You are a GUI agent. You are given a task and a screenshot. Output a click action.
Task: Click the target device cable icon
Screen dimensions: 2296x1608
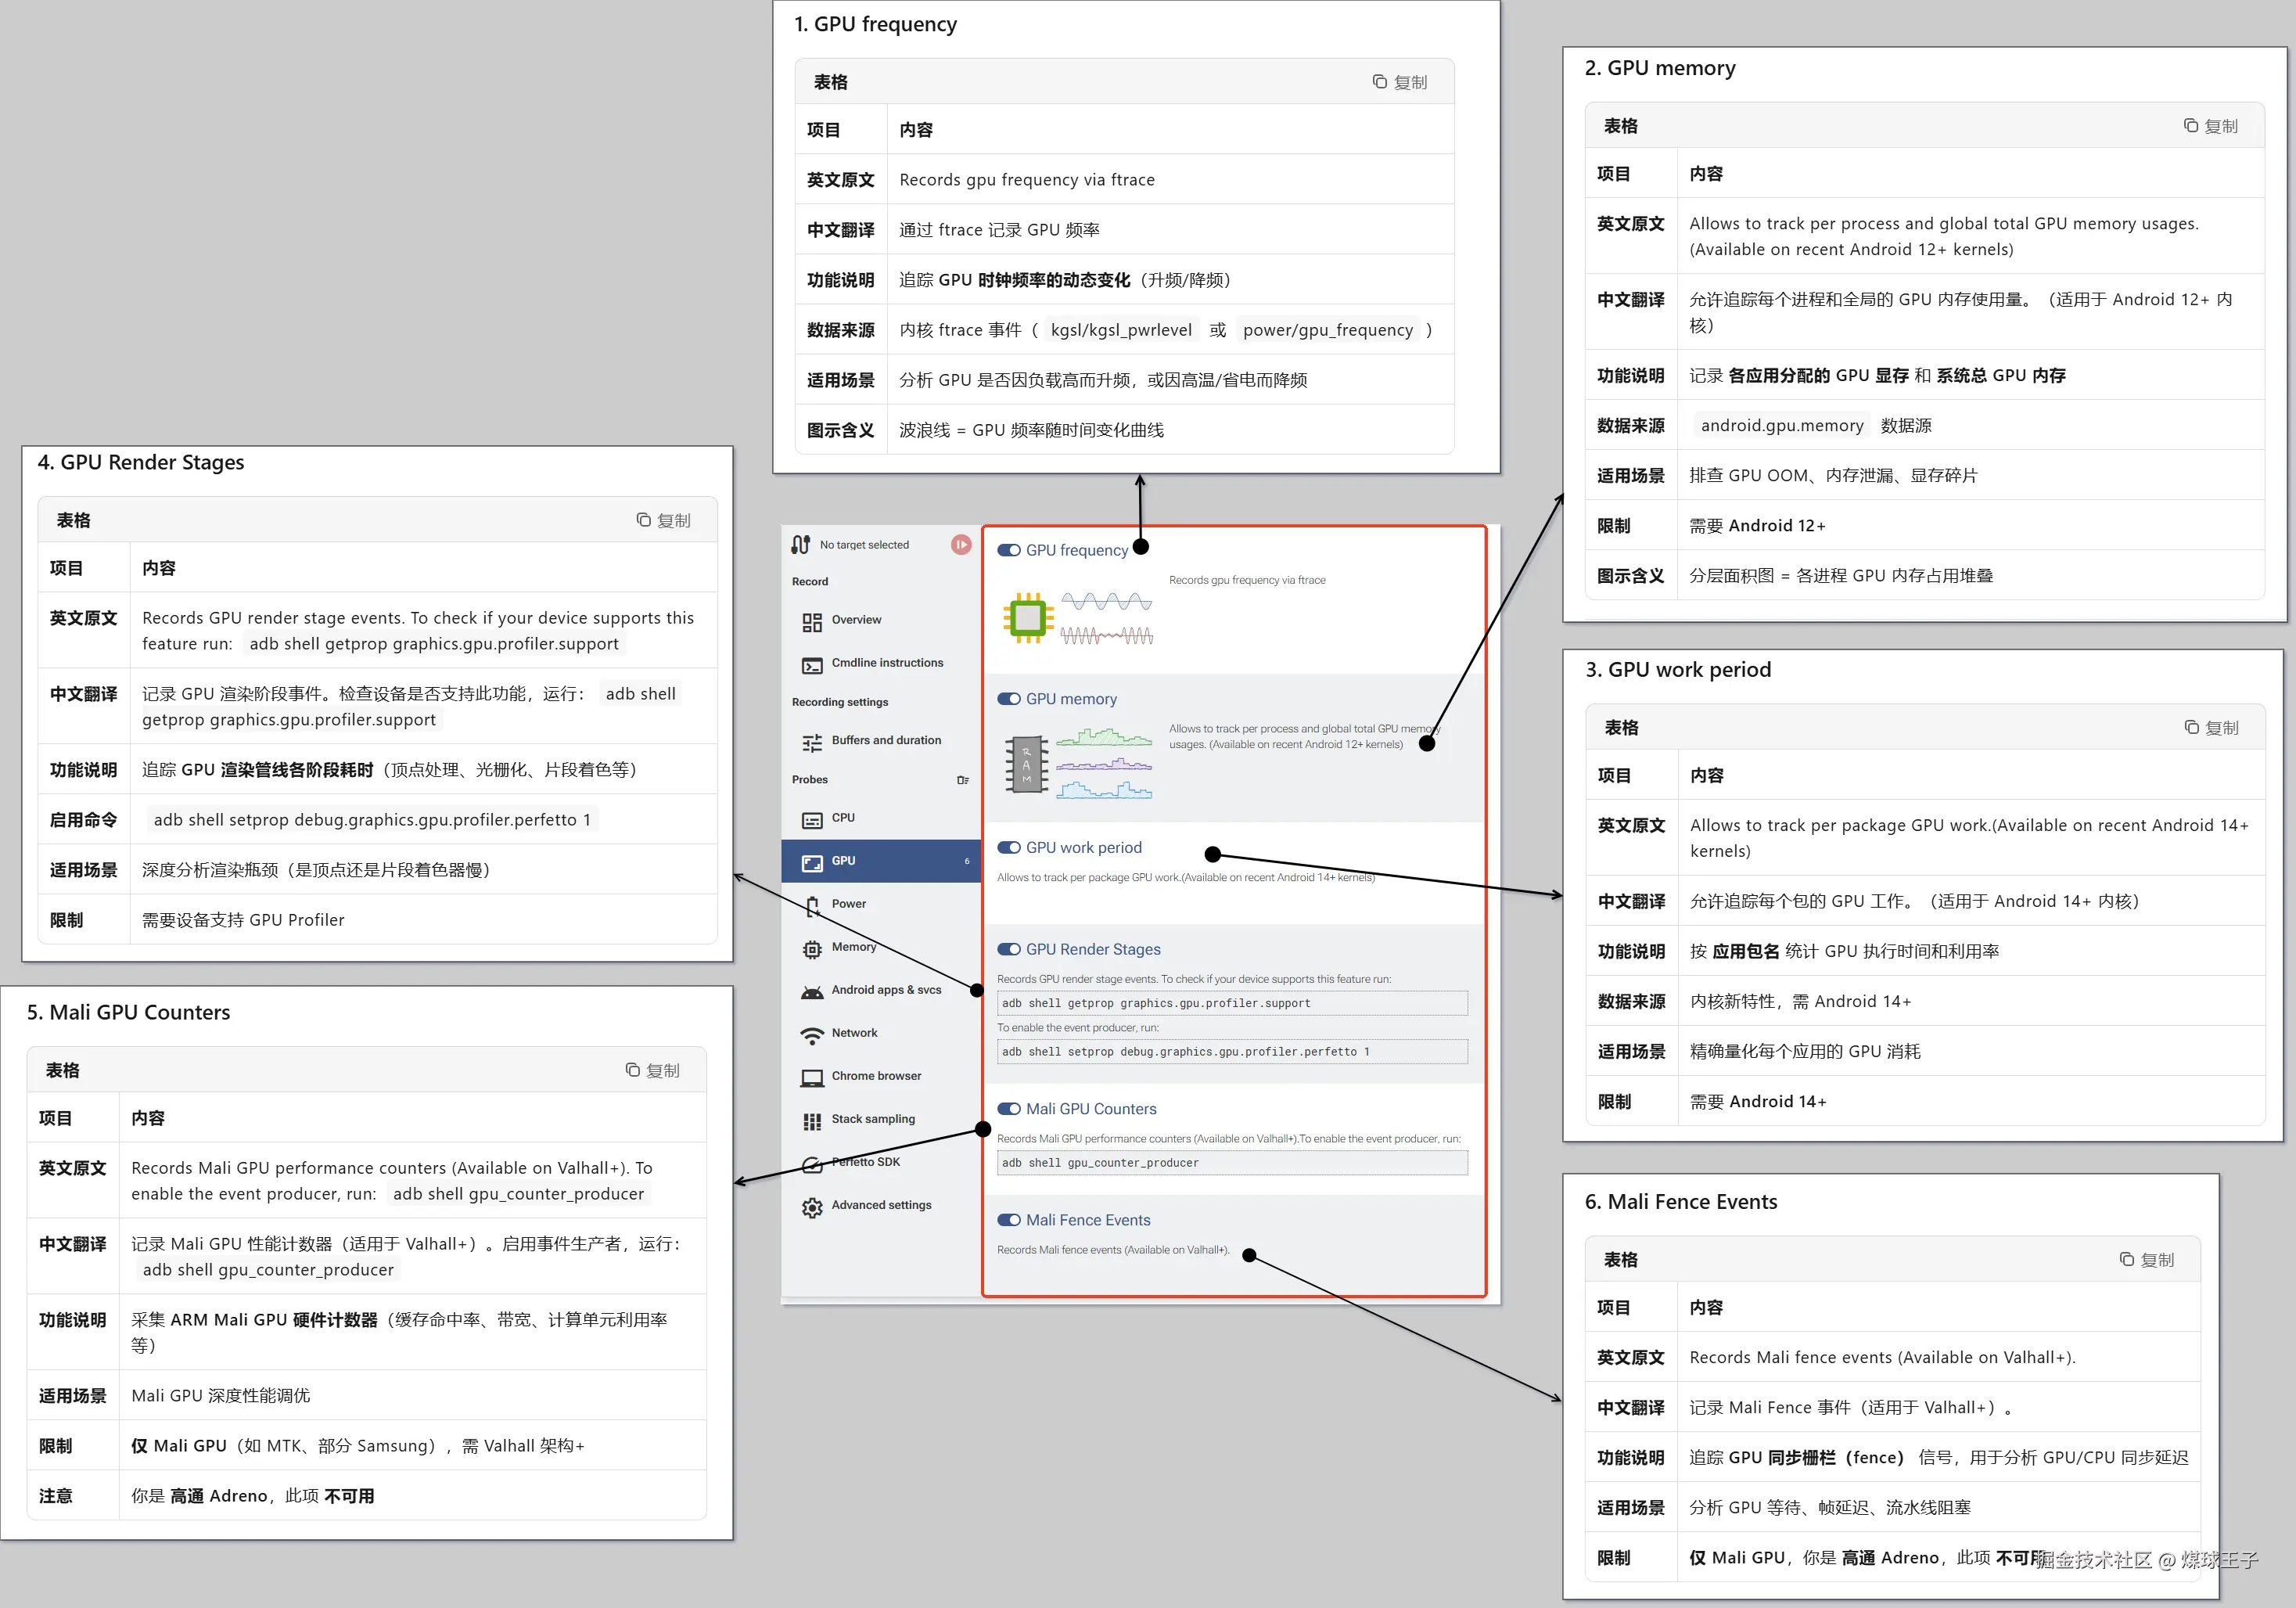(800, 544)
